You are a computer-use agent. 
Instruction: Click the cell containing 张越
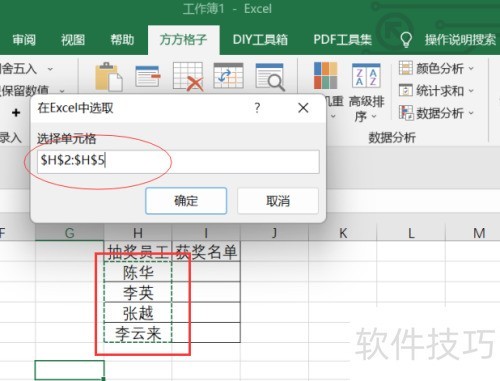pyautogui.click(x=138, y=312)
